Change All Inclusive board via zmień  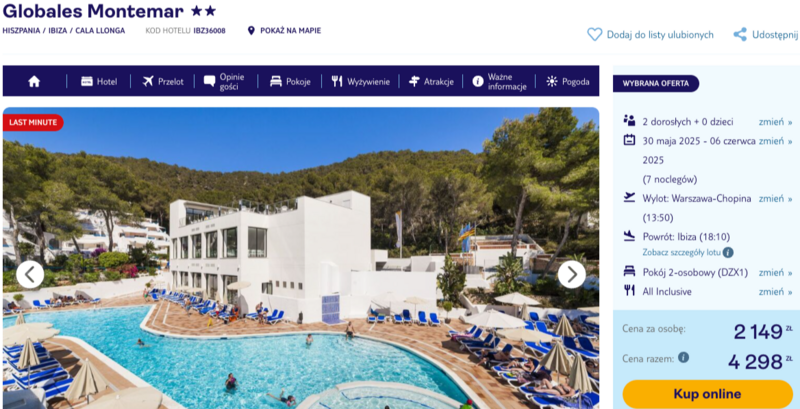(x=775, y=292)
